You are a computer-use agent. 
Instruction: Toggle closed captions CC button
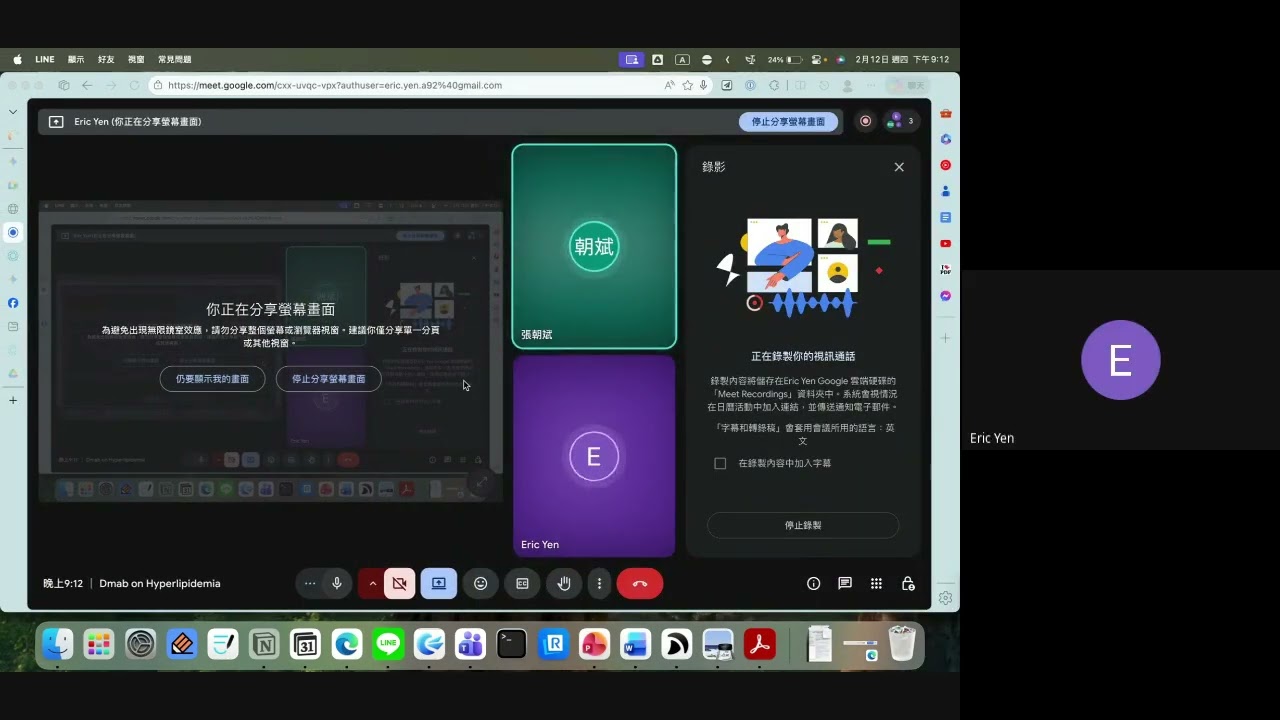[522, 583]
